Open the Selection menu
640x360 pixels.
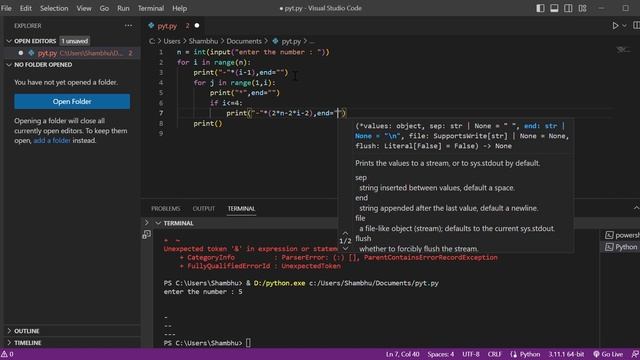(54, 8)
